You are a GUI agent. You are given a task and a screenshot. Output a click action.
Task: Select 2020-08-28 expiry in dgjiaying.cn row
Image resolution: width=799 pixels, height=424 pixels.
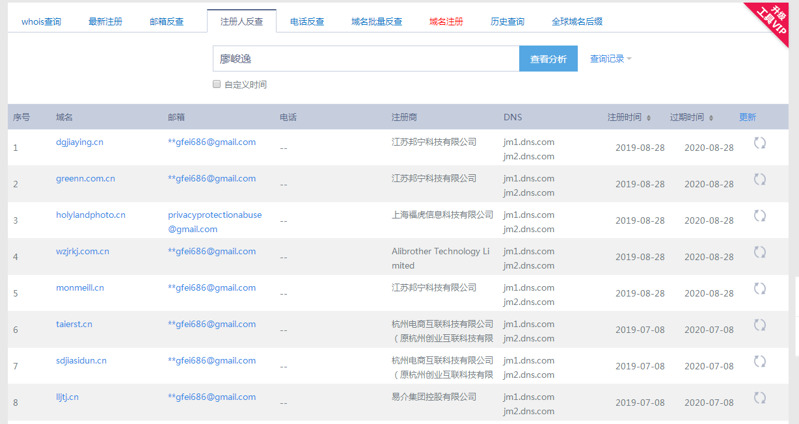[x=709, y=148]
